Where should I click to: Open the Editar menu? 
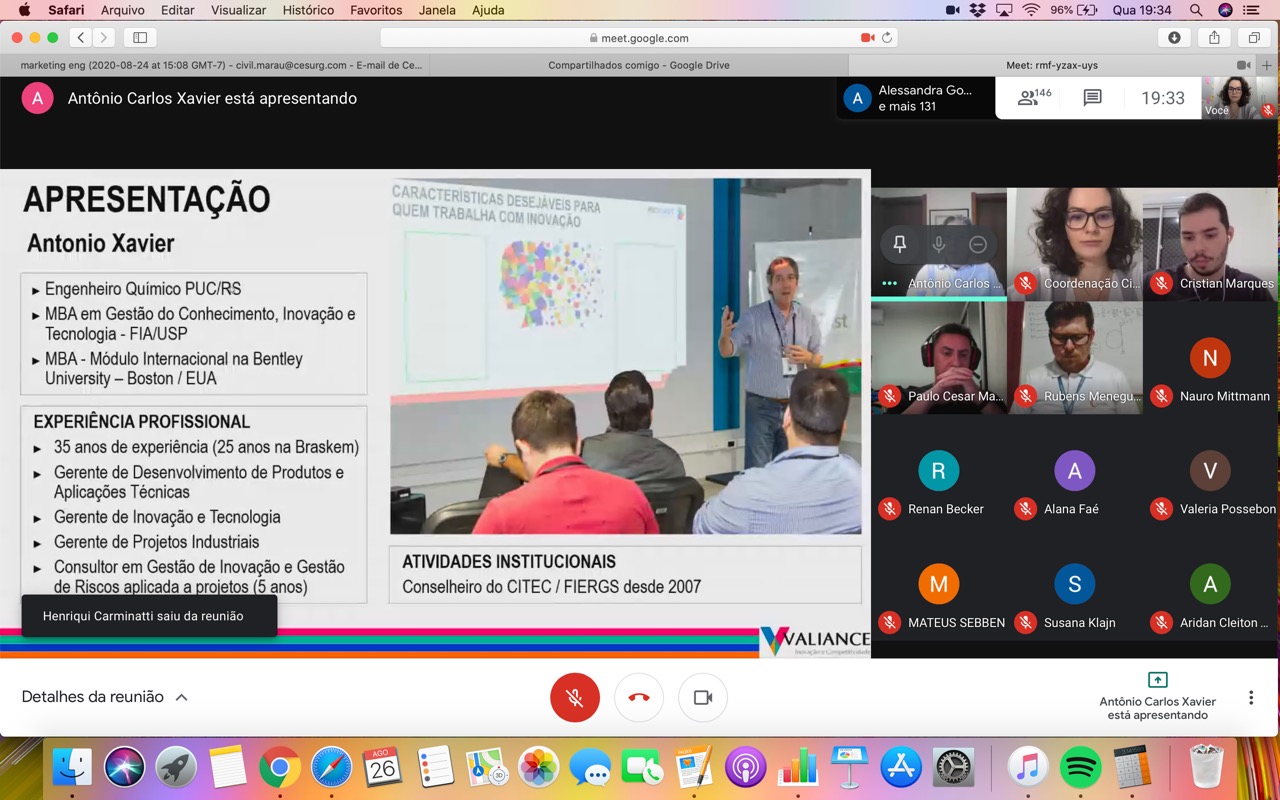point(178,10)
